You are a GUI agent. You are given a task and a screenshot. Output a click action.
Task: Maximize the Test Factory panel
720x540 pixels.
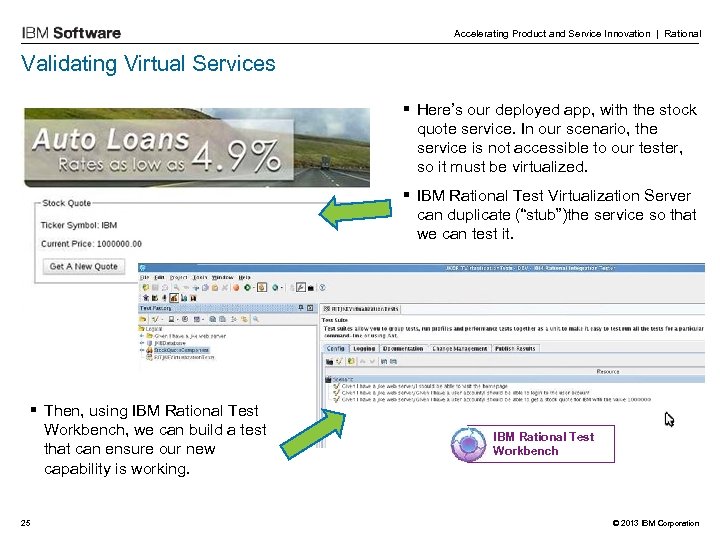pos(310,308)
